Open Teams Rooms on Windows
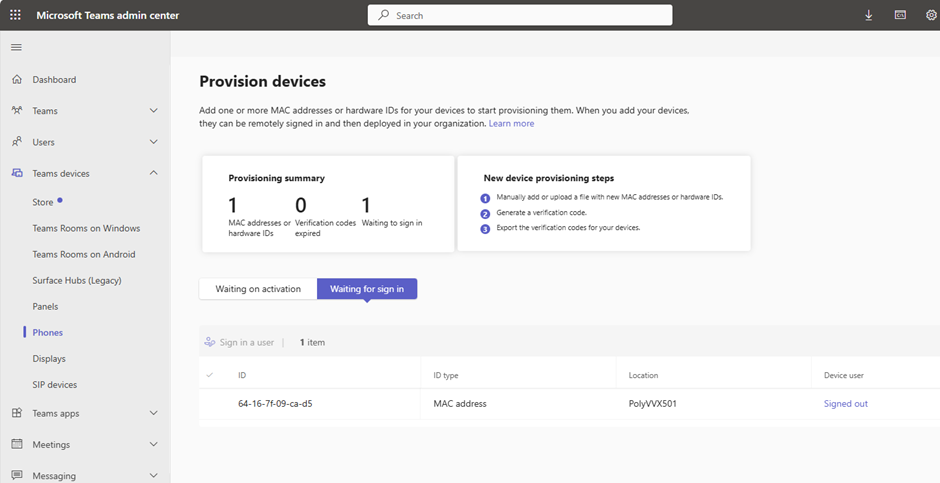The image size is (940, 483). [86, 228]
